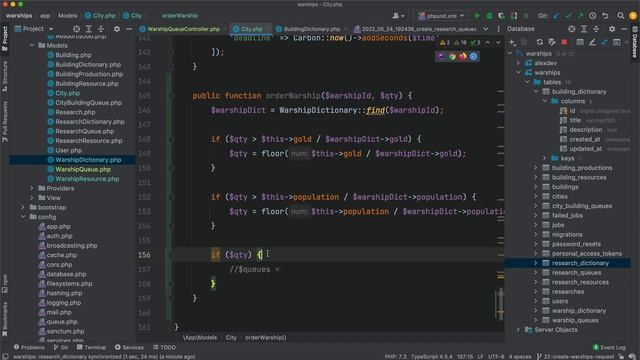This screenshot has width=640, height=360.
Task: Hide the Database panel with the minus icon
Action: (x=624, y=29)
